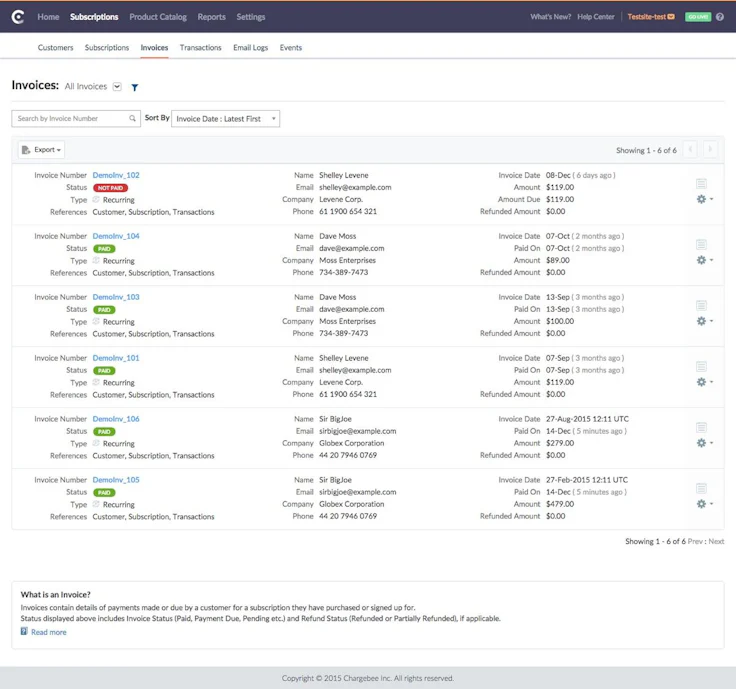The width and height of the screenshot is (736, 689).
Task: Click the search magnifier icon in invoice search
Action: [x=132, y=119]
